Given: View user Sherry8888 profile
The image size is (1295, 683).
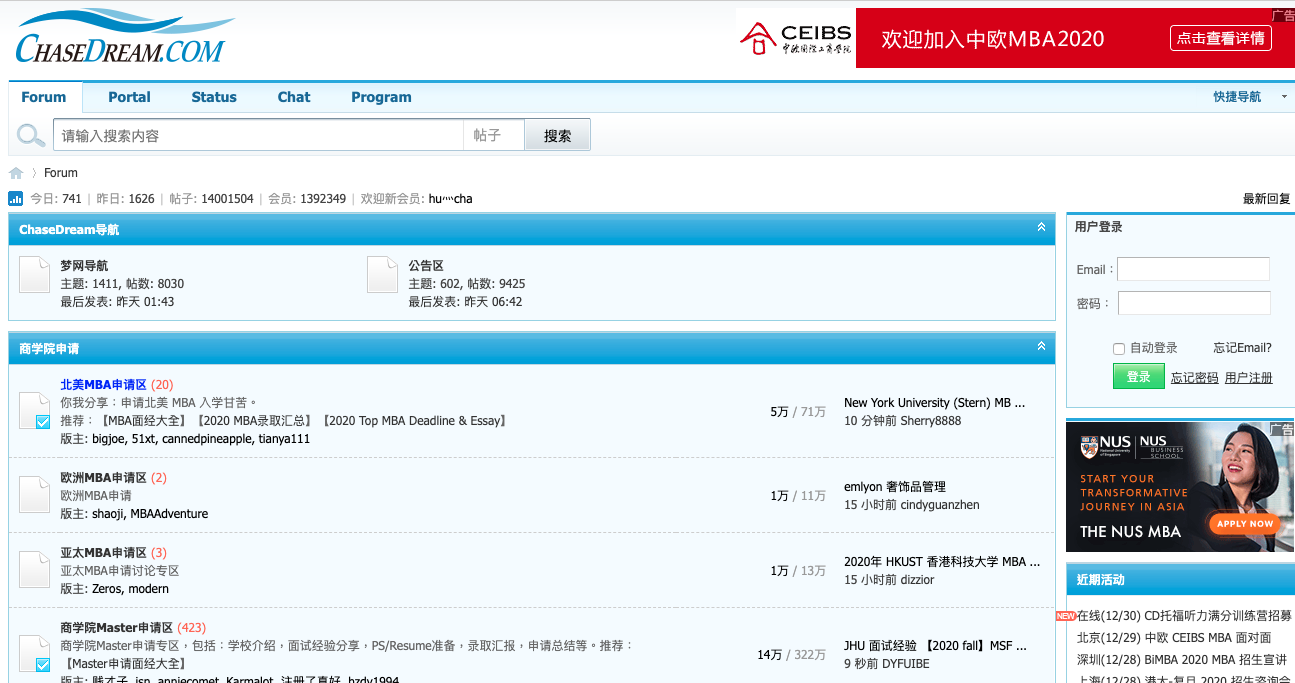Looking at the screenshot, I should [930, 421].
